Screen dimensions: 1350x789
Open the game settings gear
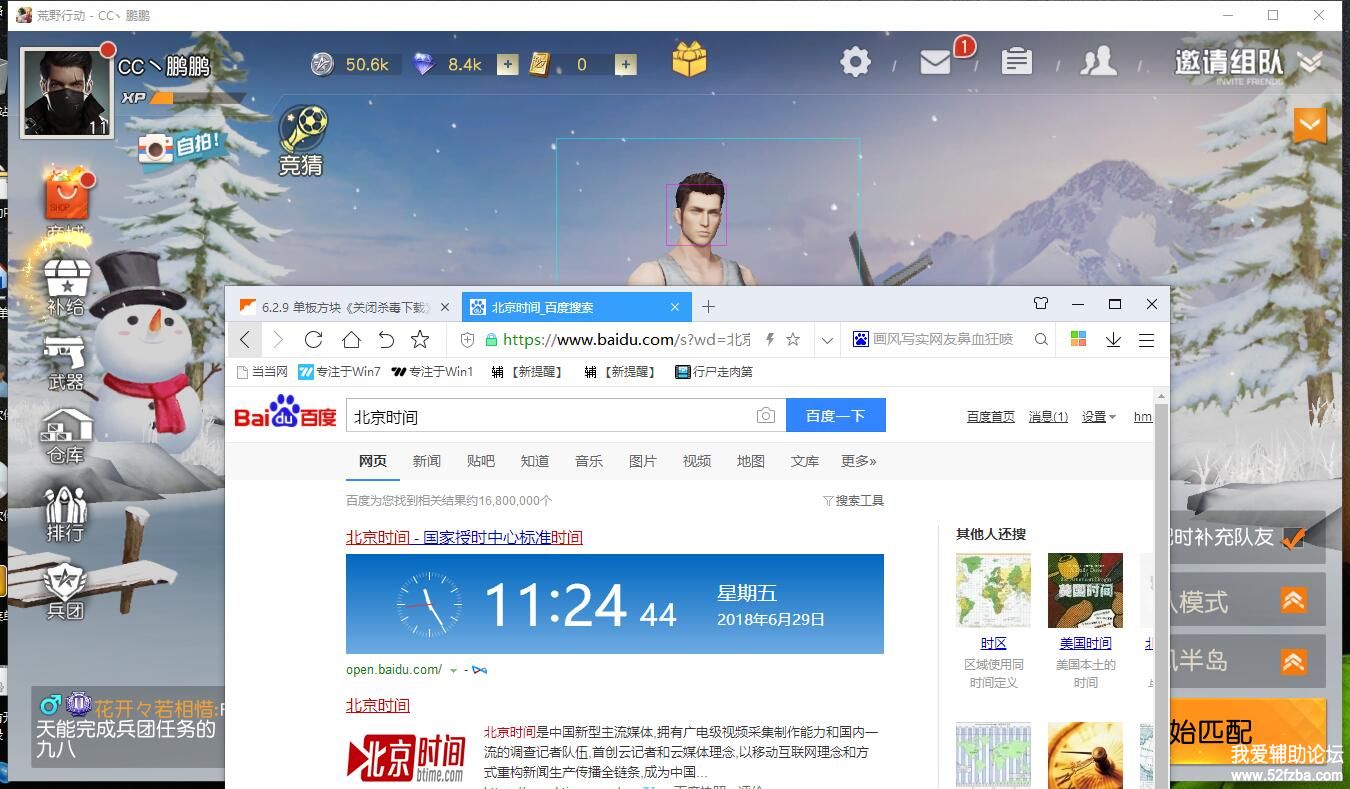[x=855, y=62]
